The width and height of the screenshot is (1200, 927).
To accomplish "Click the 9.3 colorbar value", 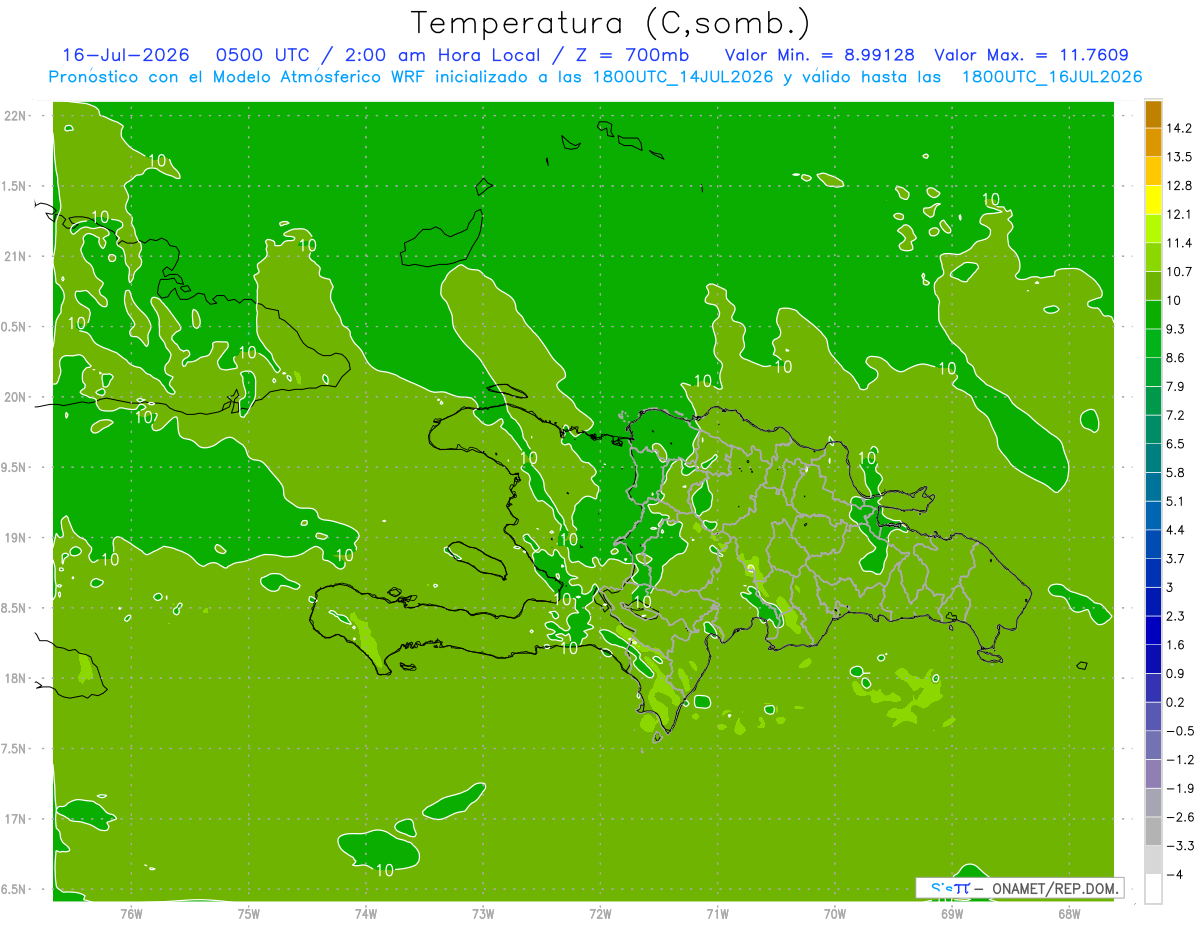I will (1176, 329).
